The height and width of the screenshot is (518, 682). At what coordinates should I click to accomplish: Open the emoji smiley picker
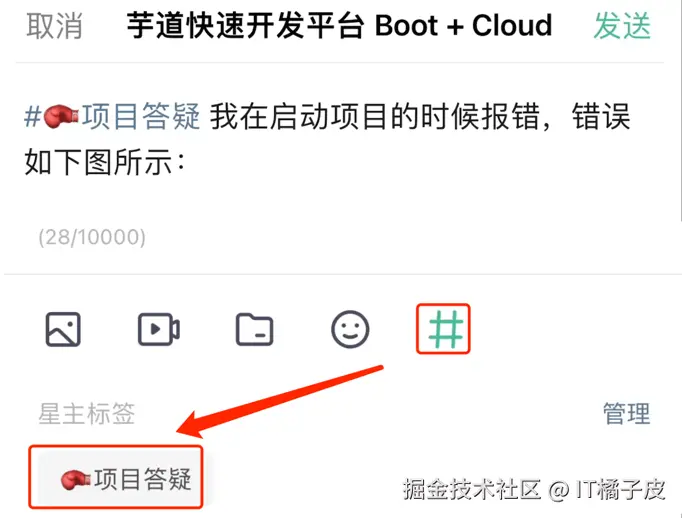[350, 329]
